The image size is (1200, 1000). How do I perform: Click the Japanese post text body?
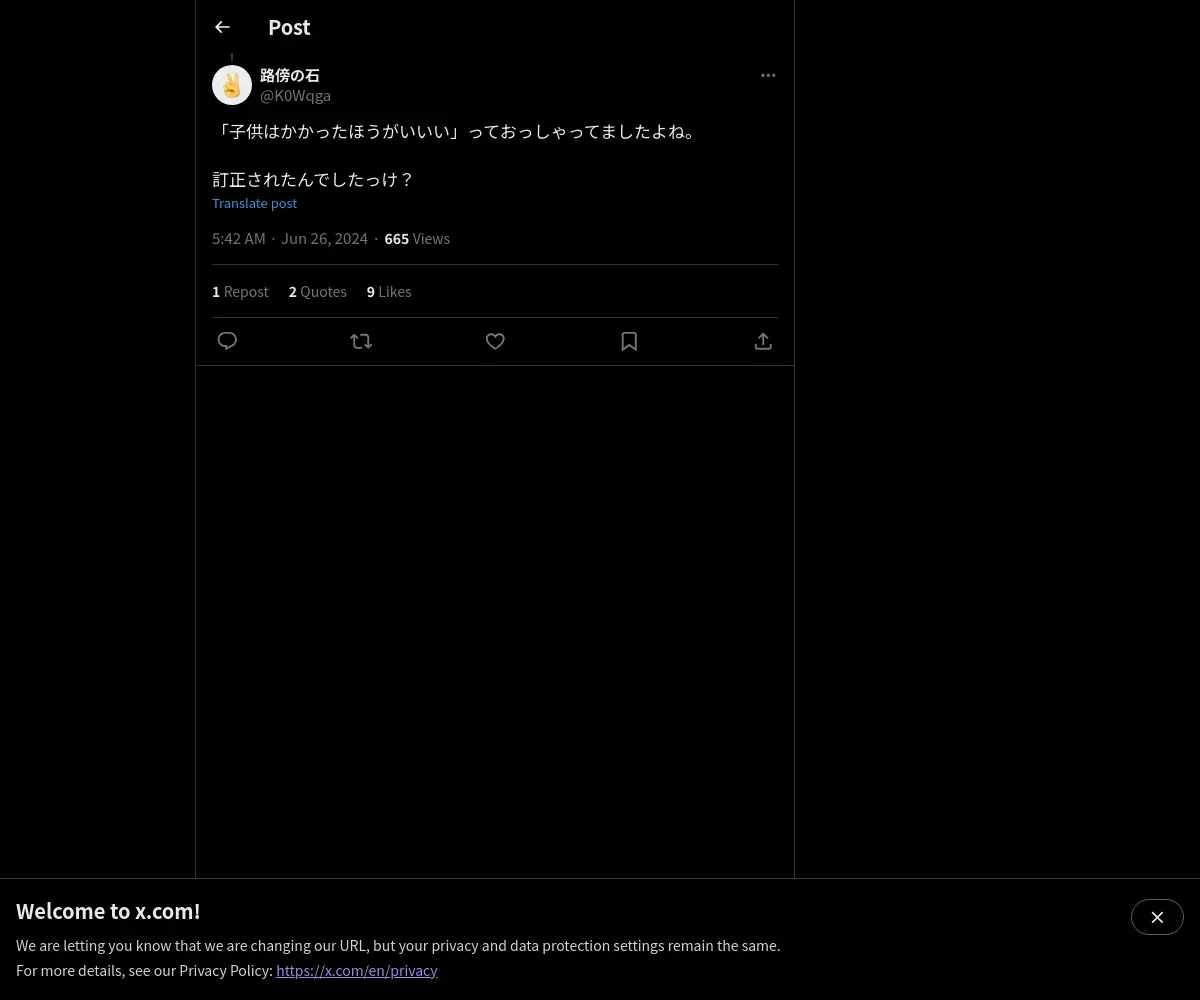point(456,155)
